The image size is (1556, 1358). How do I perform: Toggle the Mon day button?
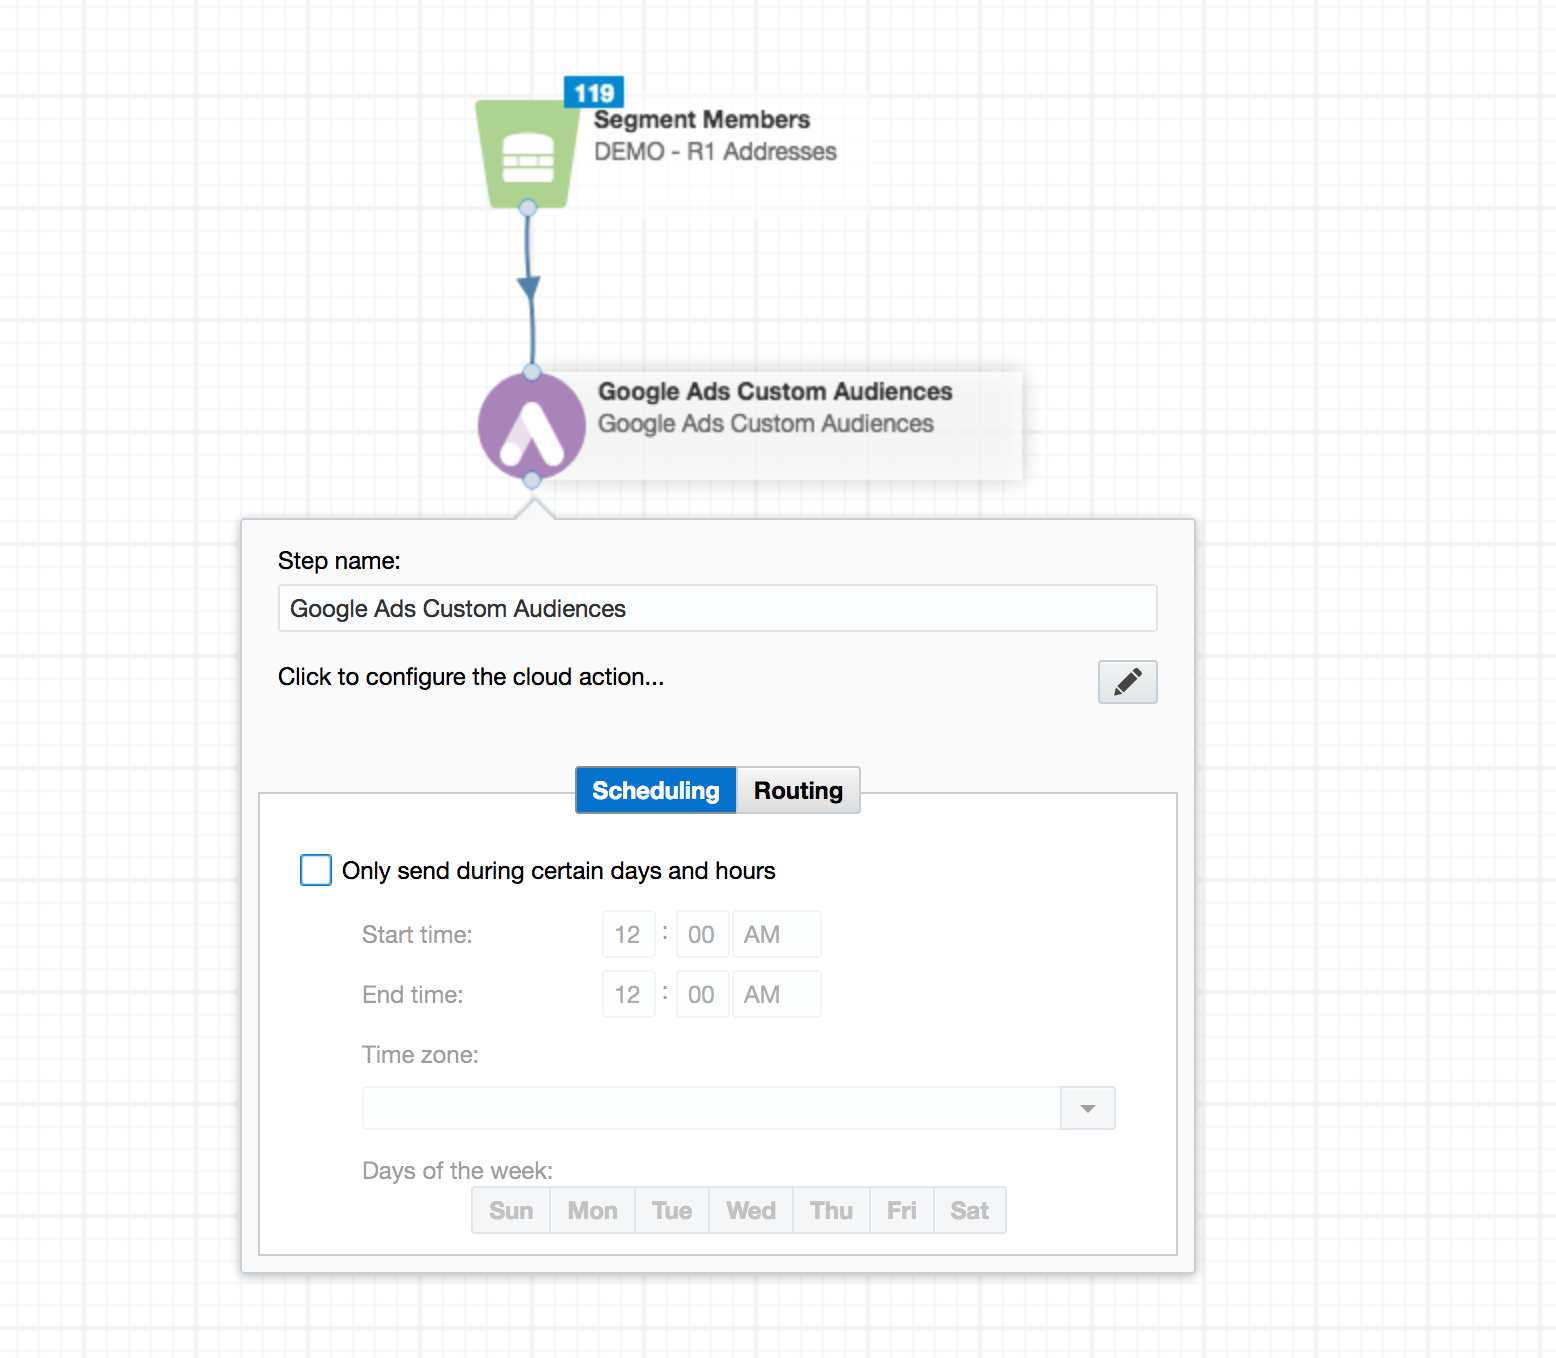(x=593, y=1211)
